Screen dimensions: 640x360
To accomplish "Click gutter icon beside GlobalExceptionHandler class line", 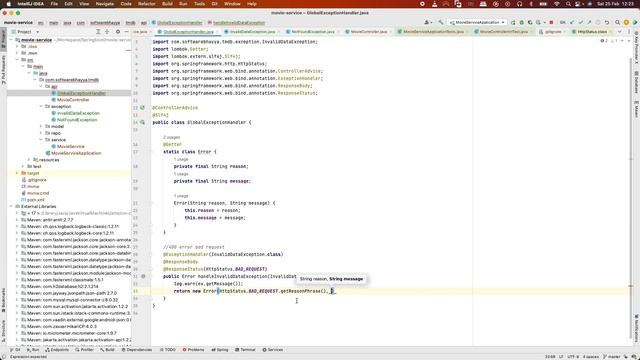I will pos(142,122).
